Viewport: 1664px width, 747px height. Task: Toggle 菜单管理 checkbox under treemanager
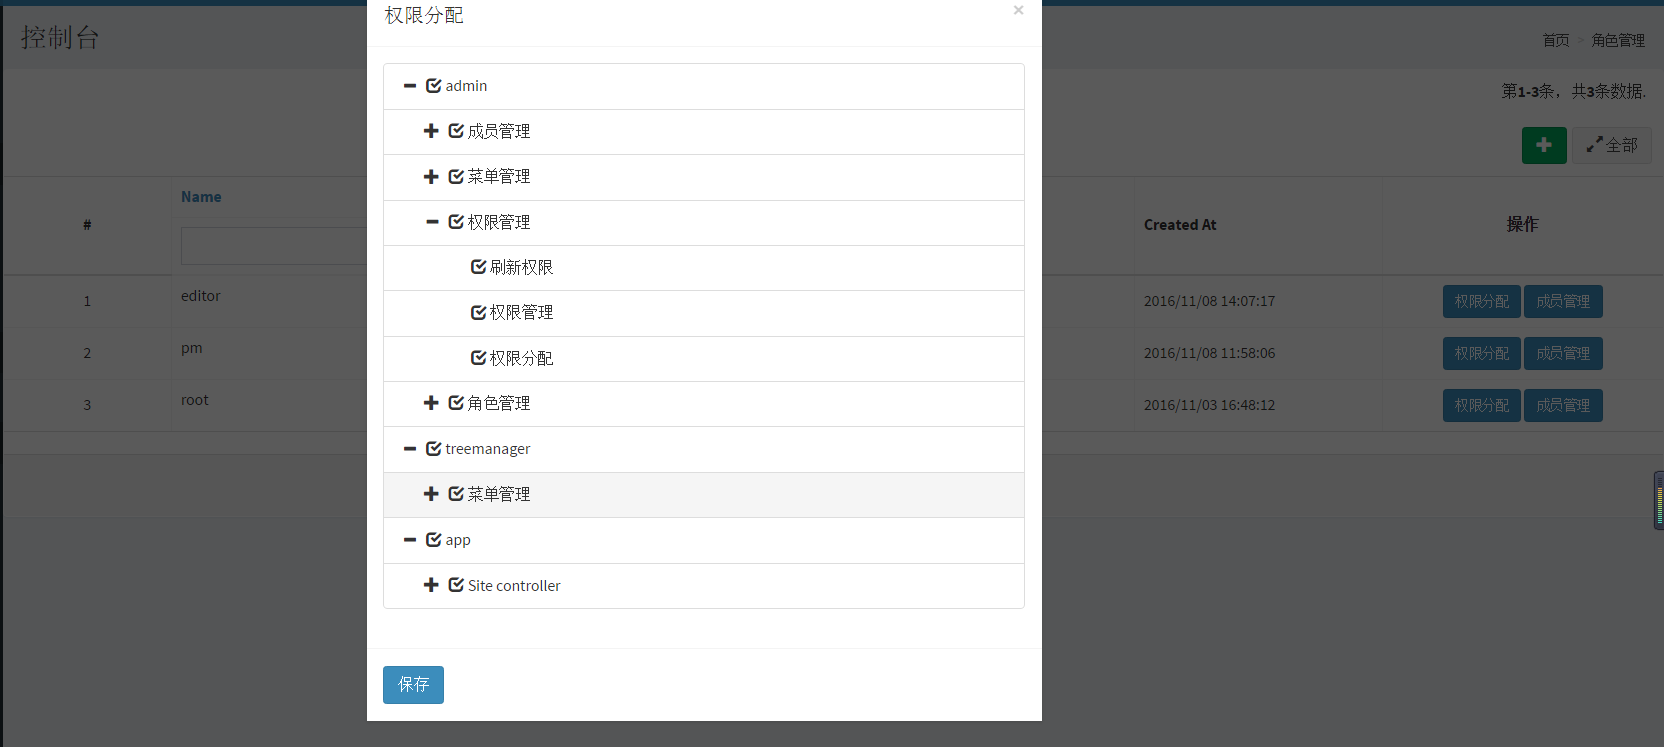pos(456,494)
